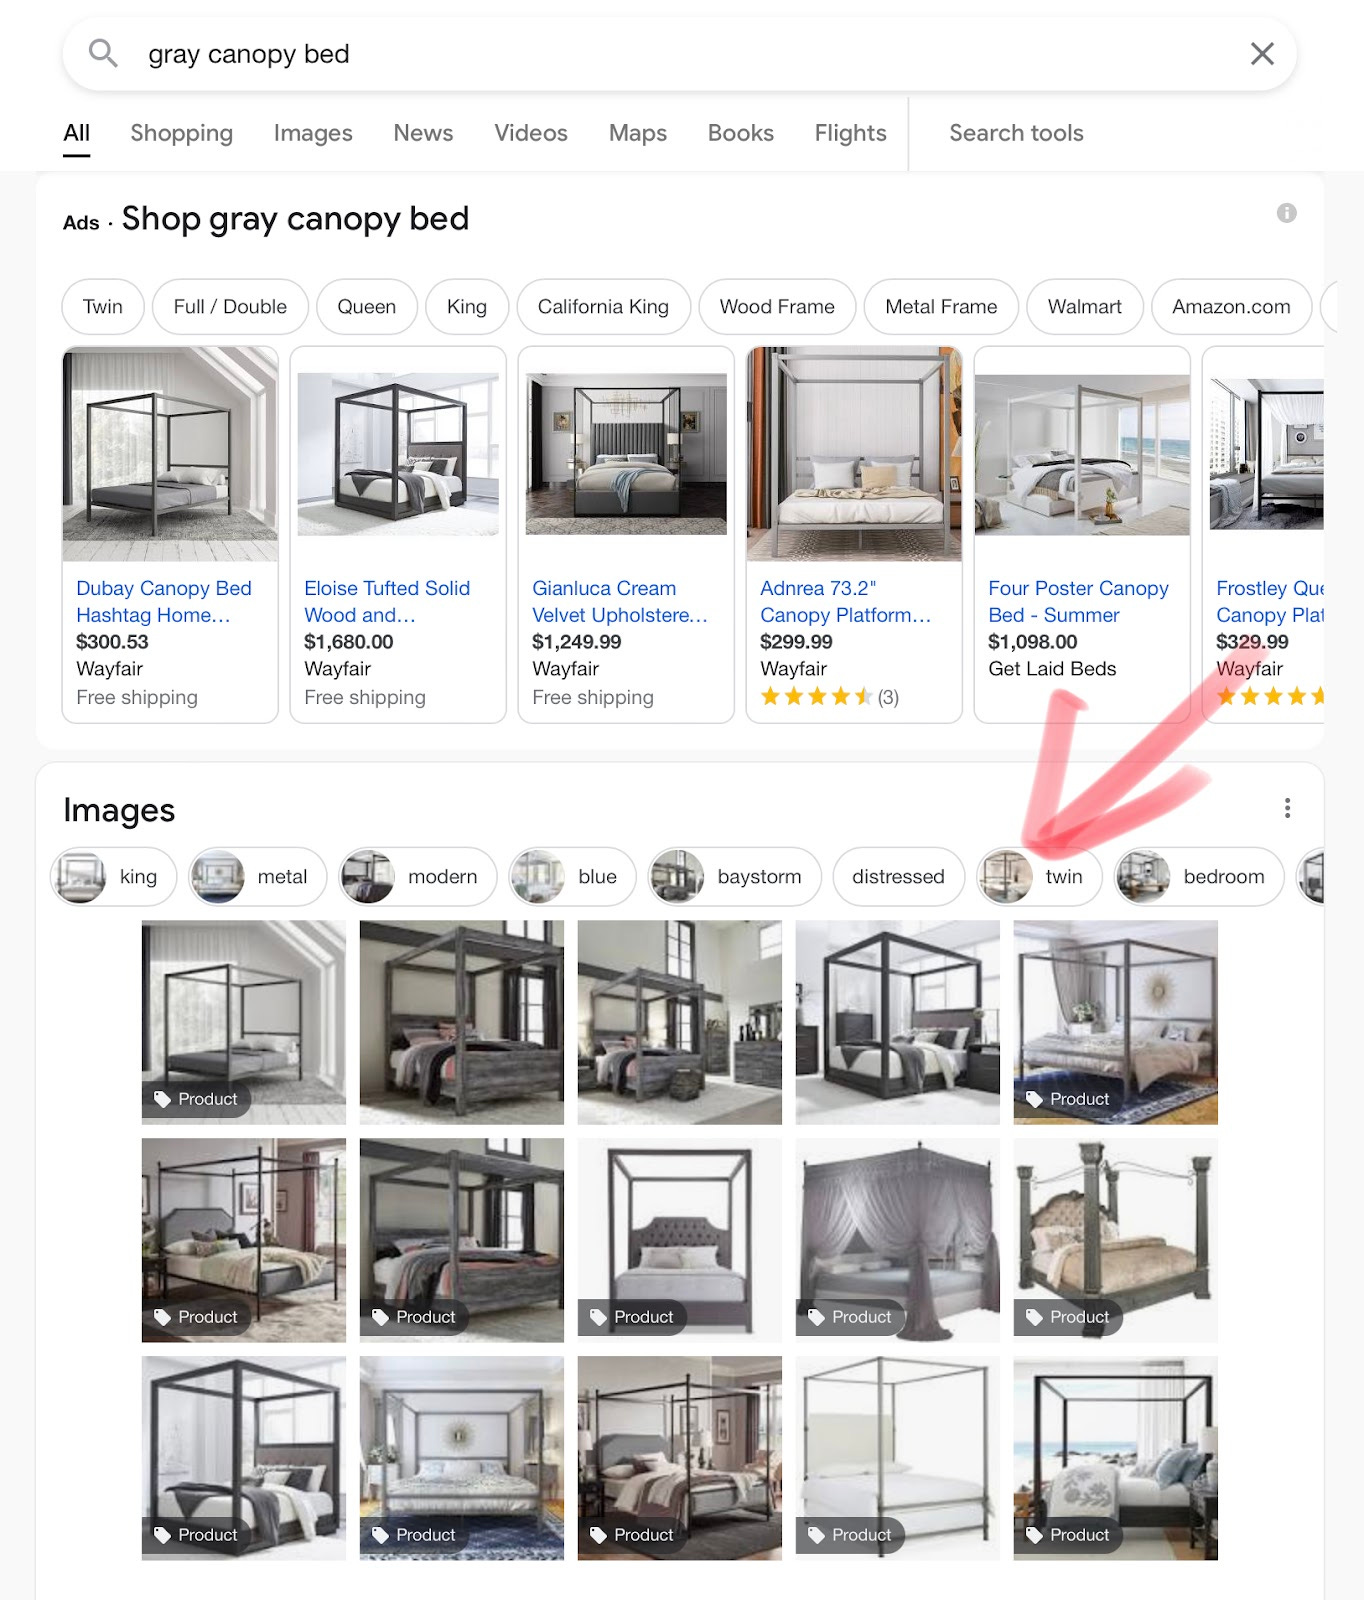Screen dimensions: 1364x1600
Task: Open Dubay Canopy Bed Hashtag Home listing
Action: click(x=164, y=601)
